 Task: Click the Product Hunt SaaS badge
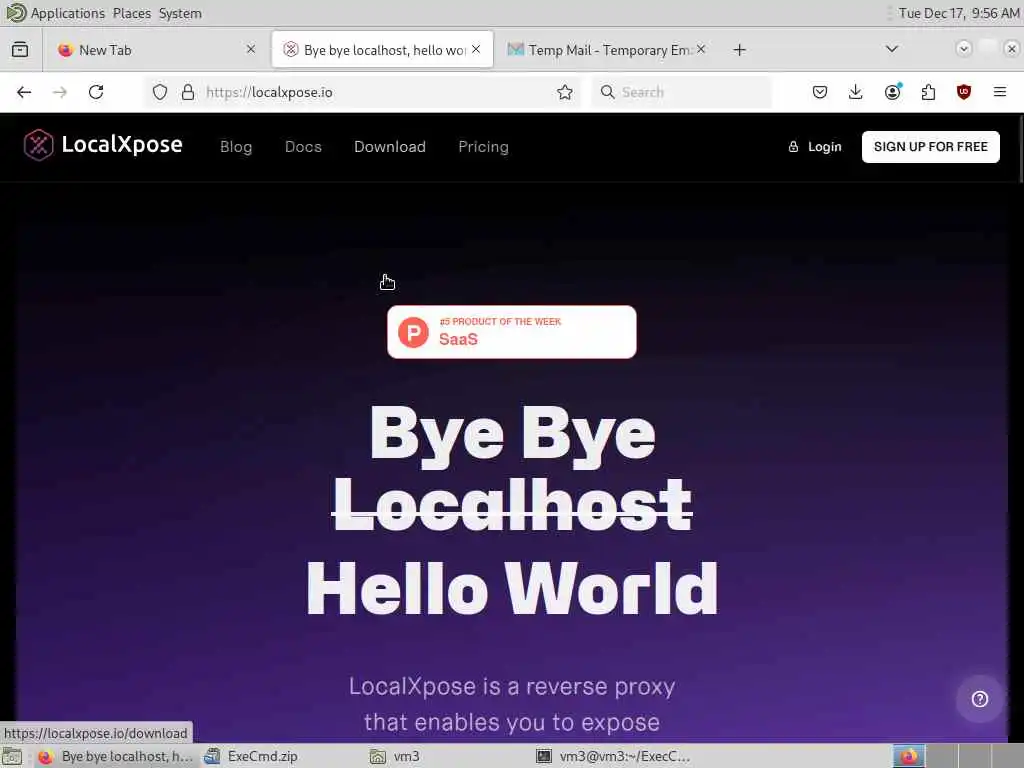point(511,332)
